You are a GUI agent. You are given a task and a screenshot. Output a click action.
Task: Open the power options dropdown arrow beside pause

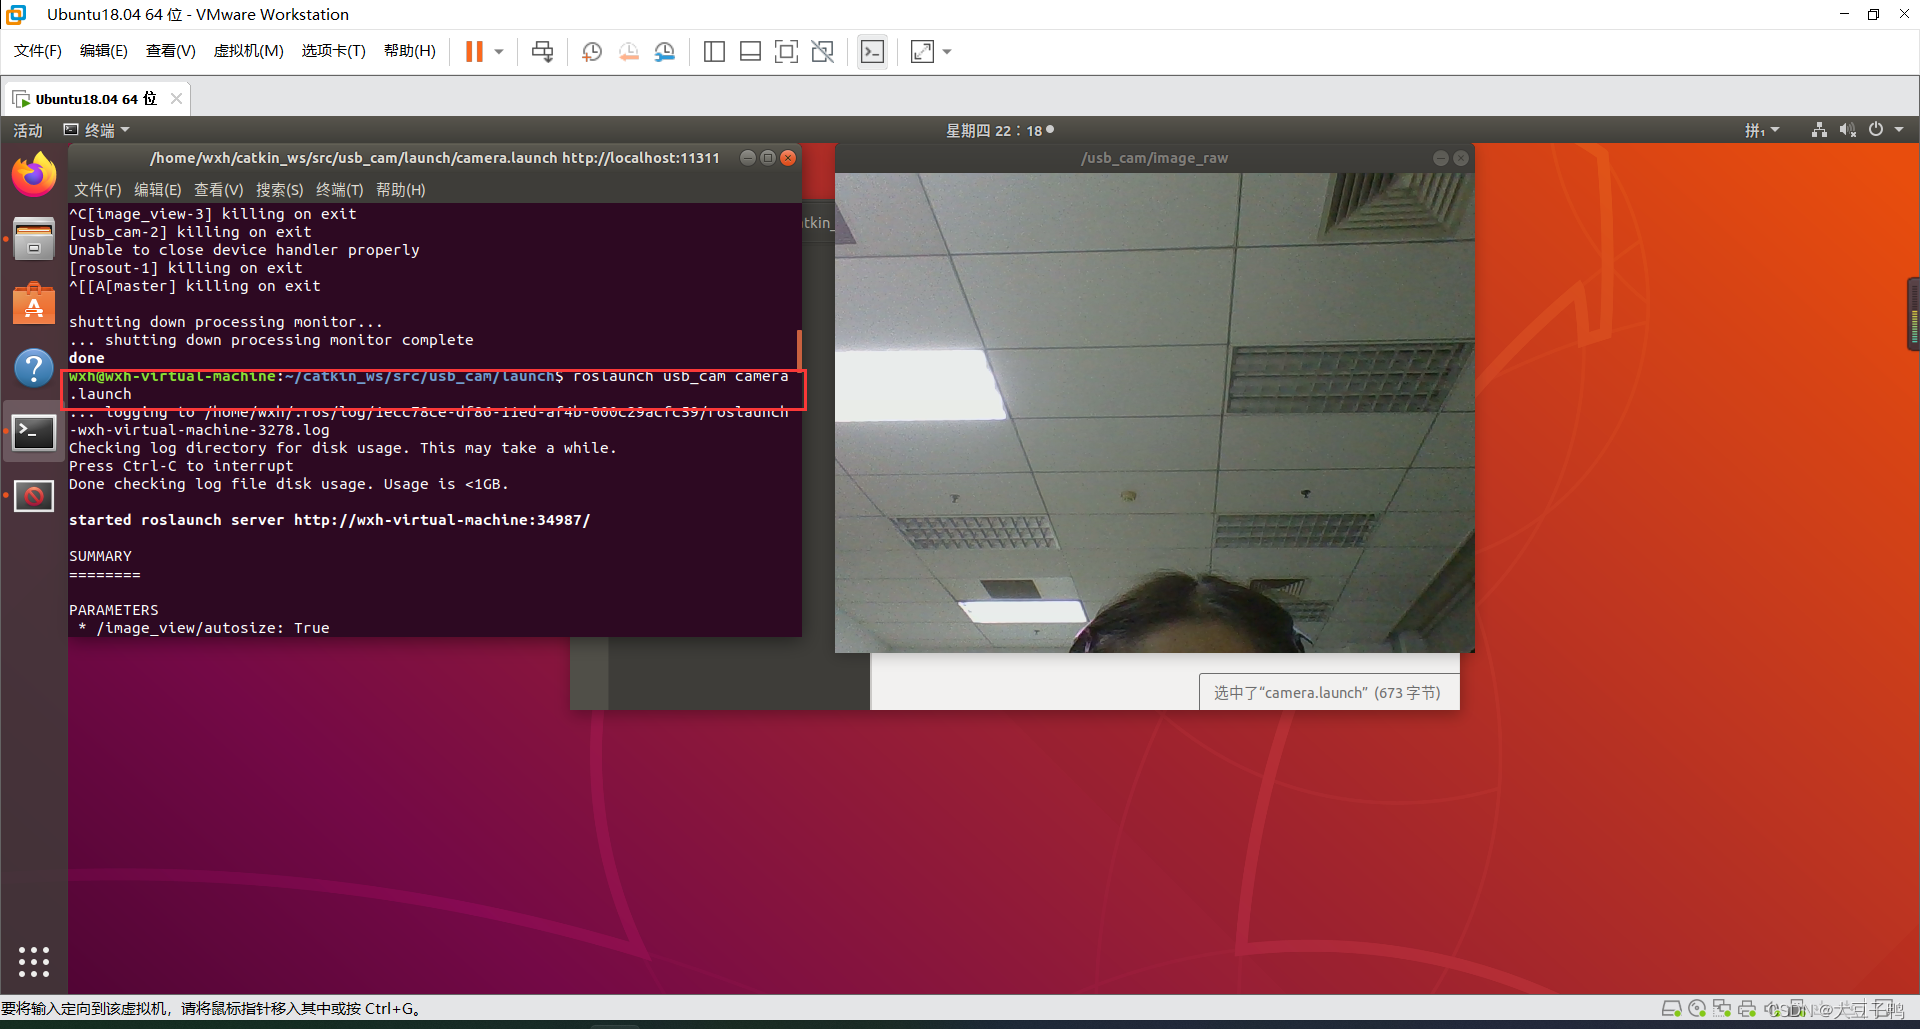(x=499, y=52)
